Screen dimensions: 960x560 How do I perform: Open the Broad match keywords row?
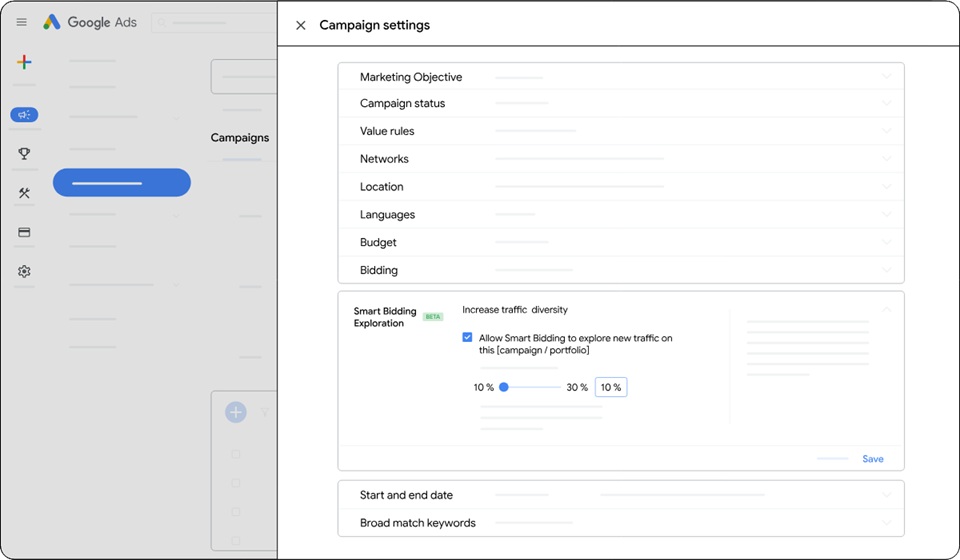pos(621,523)
